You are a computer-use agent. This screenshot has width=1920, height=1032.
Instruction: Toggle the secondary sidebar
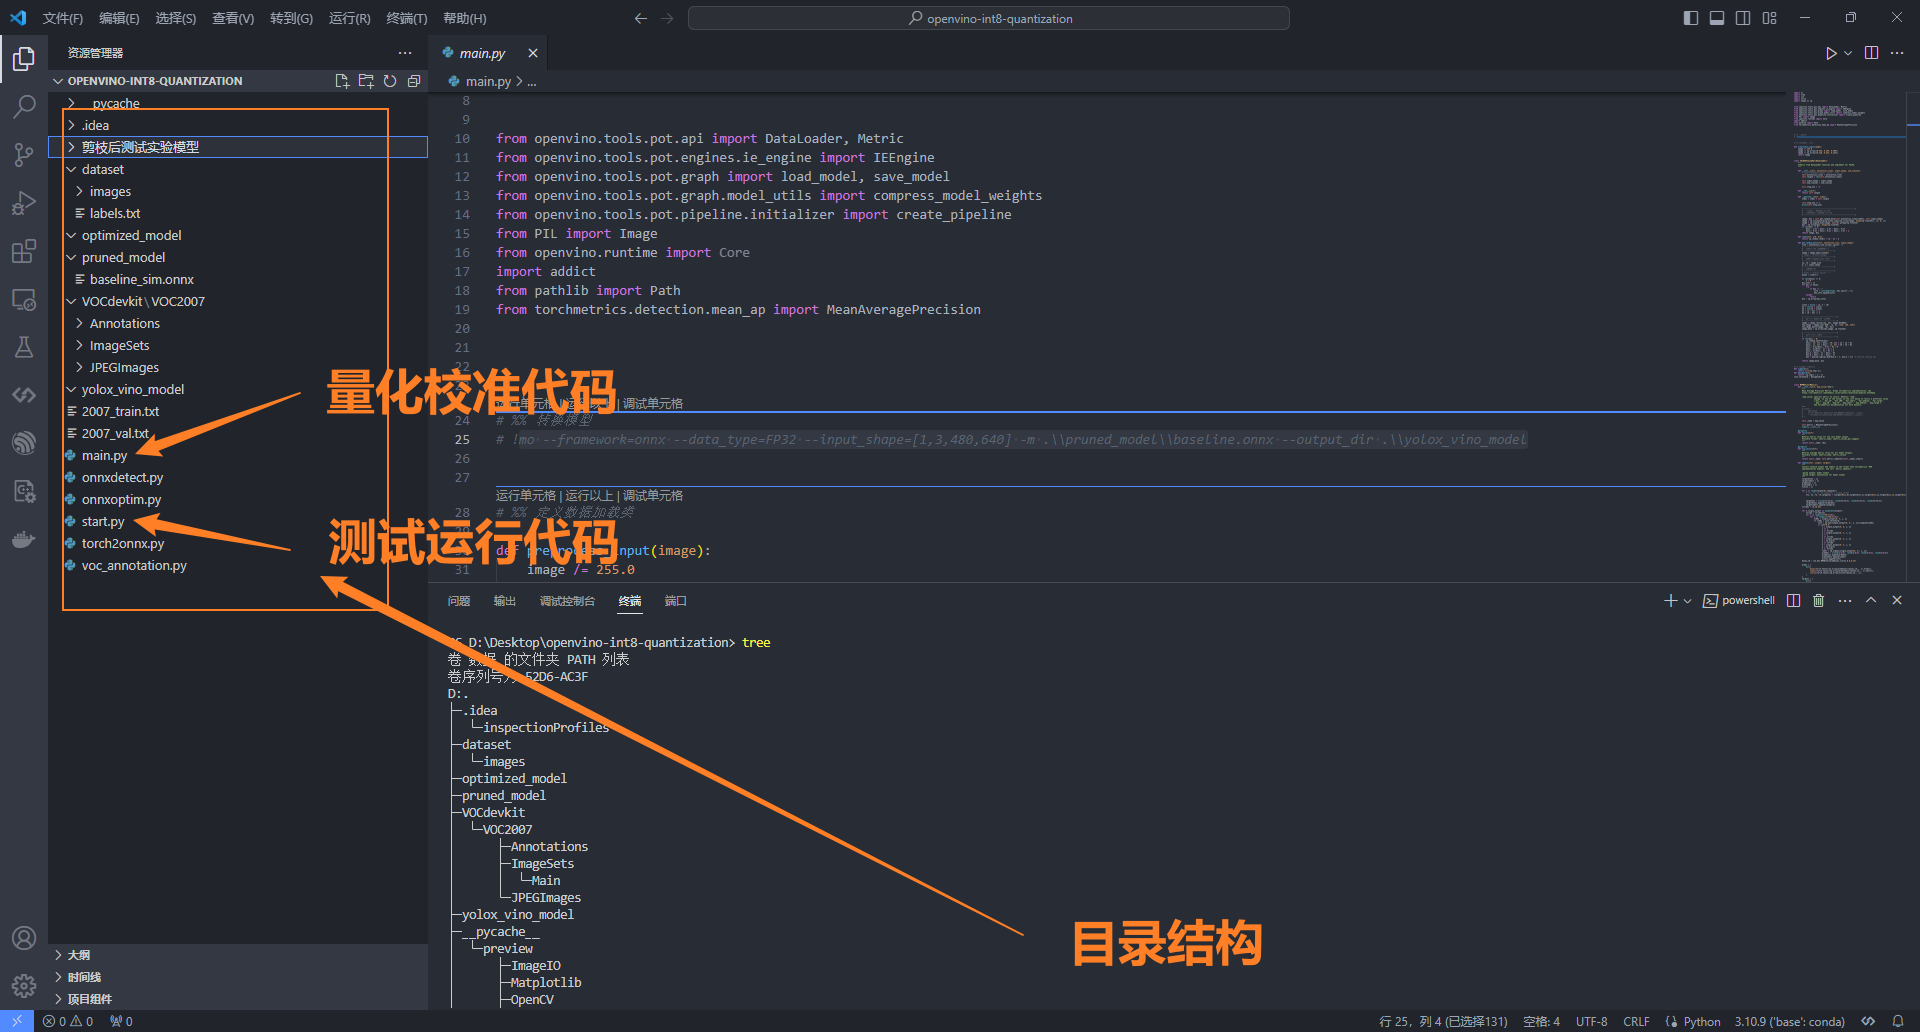(x=1743, y=17)
